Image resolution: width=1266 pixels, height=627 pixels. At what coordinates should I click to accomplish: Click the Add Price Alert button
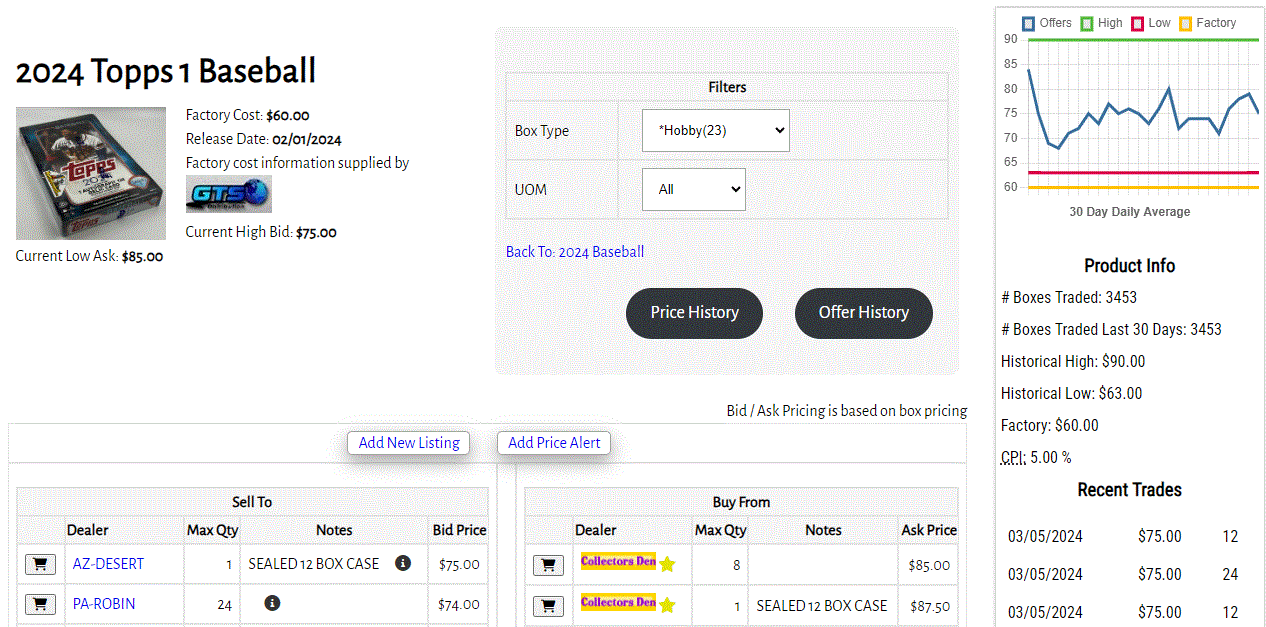pos(554,443)
